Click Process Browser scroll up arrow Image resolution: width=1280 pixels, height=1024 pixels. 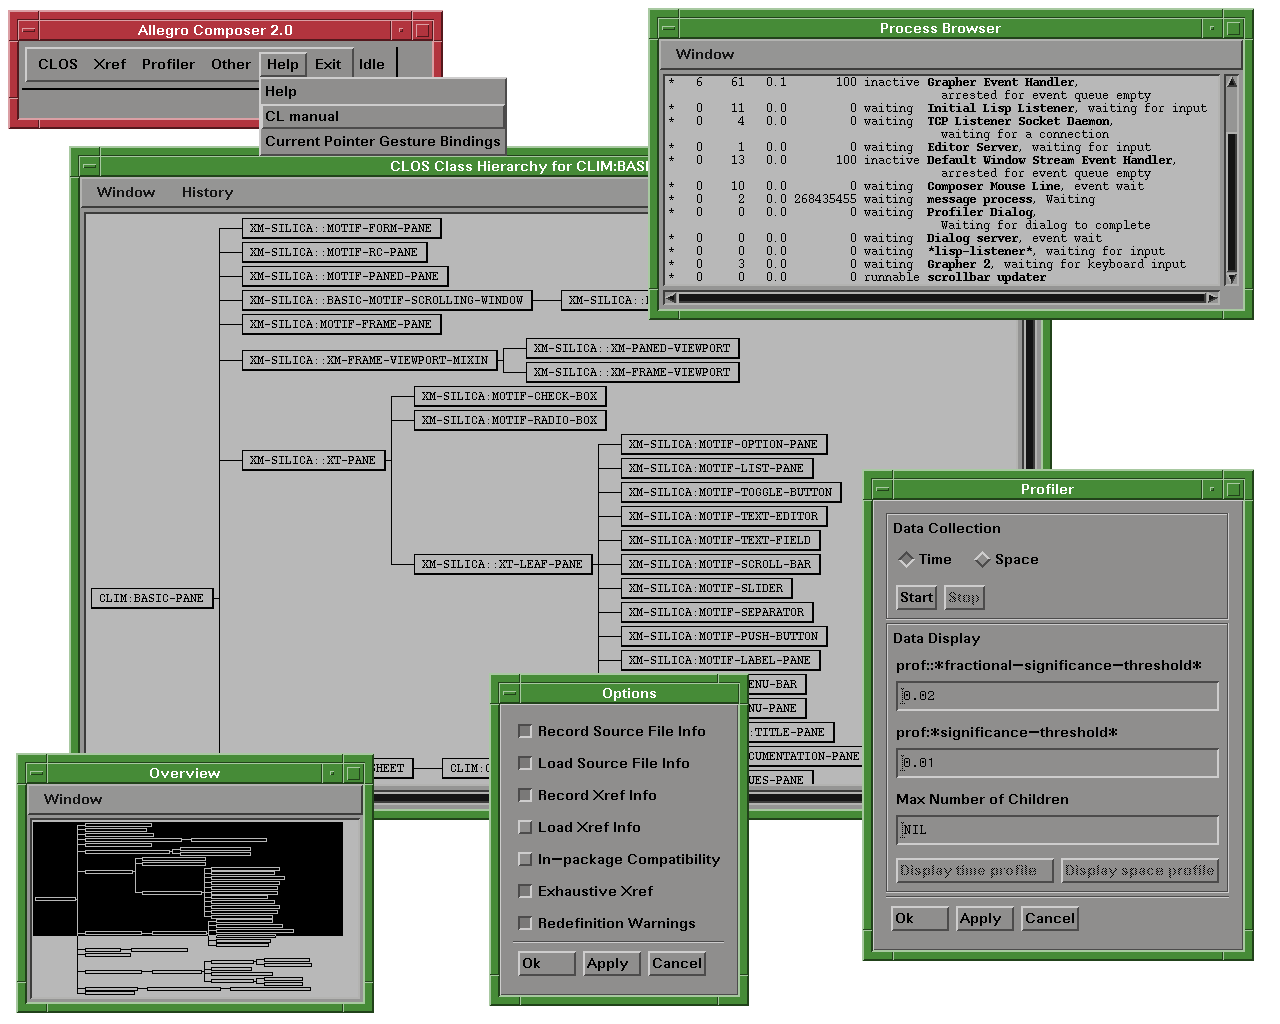coord(1232,82)
